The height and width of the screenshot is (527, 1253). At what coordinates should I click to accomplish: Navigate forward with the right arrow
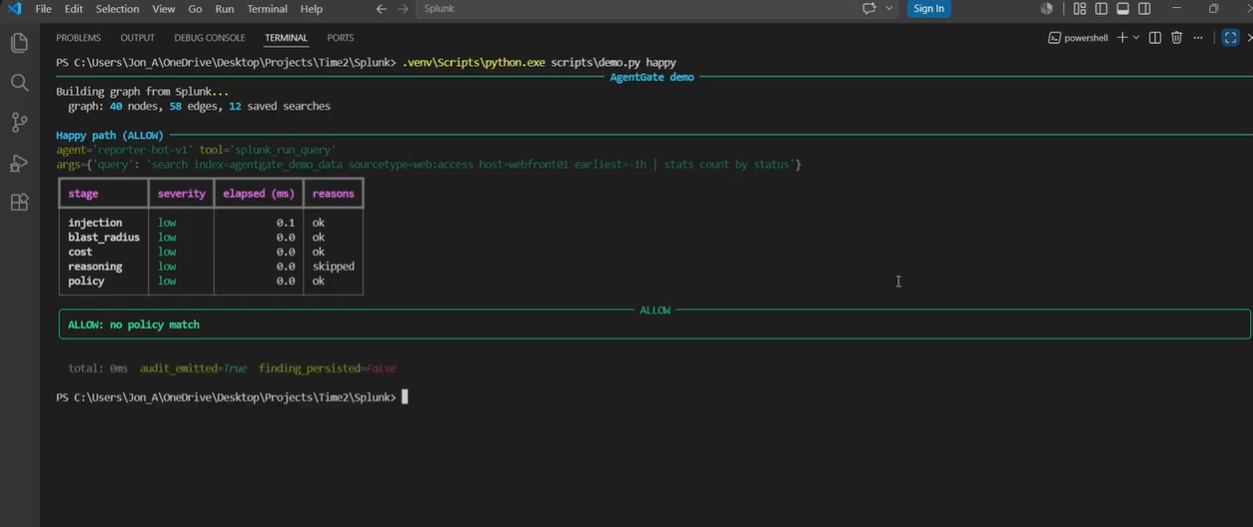pos(403,9)
